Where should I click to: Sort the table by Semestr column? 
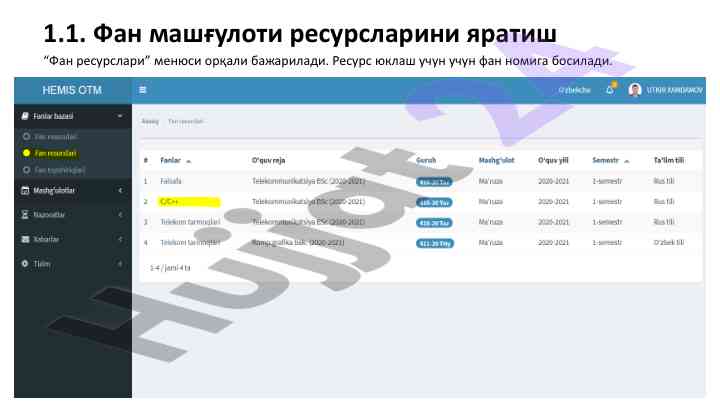[606, 160]
